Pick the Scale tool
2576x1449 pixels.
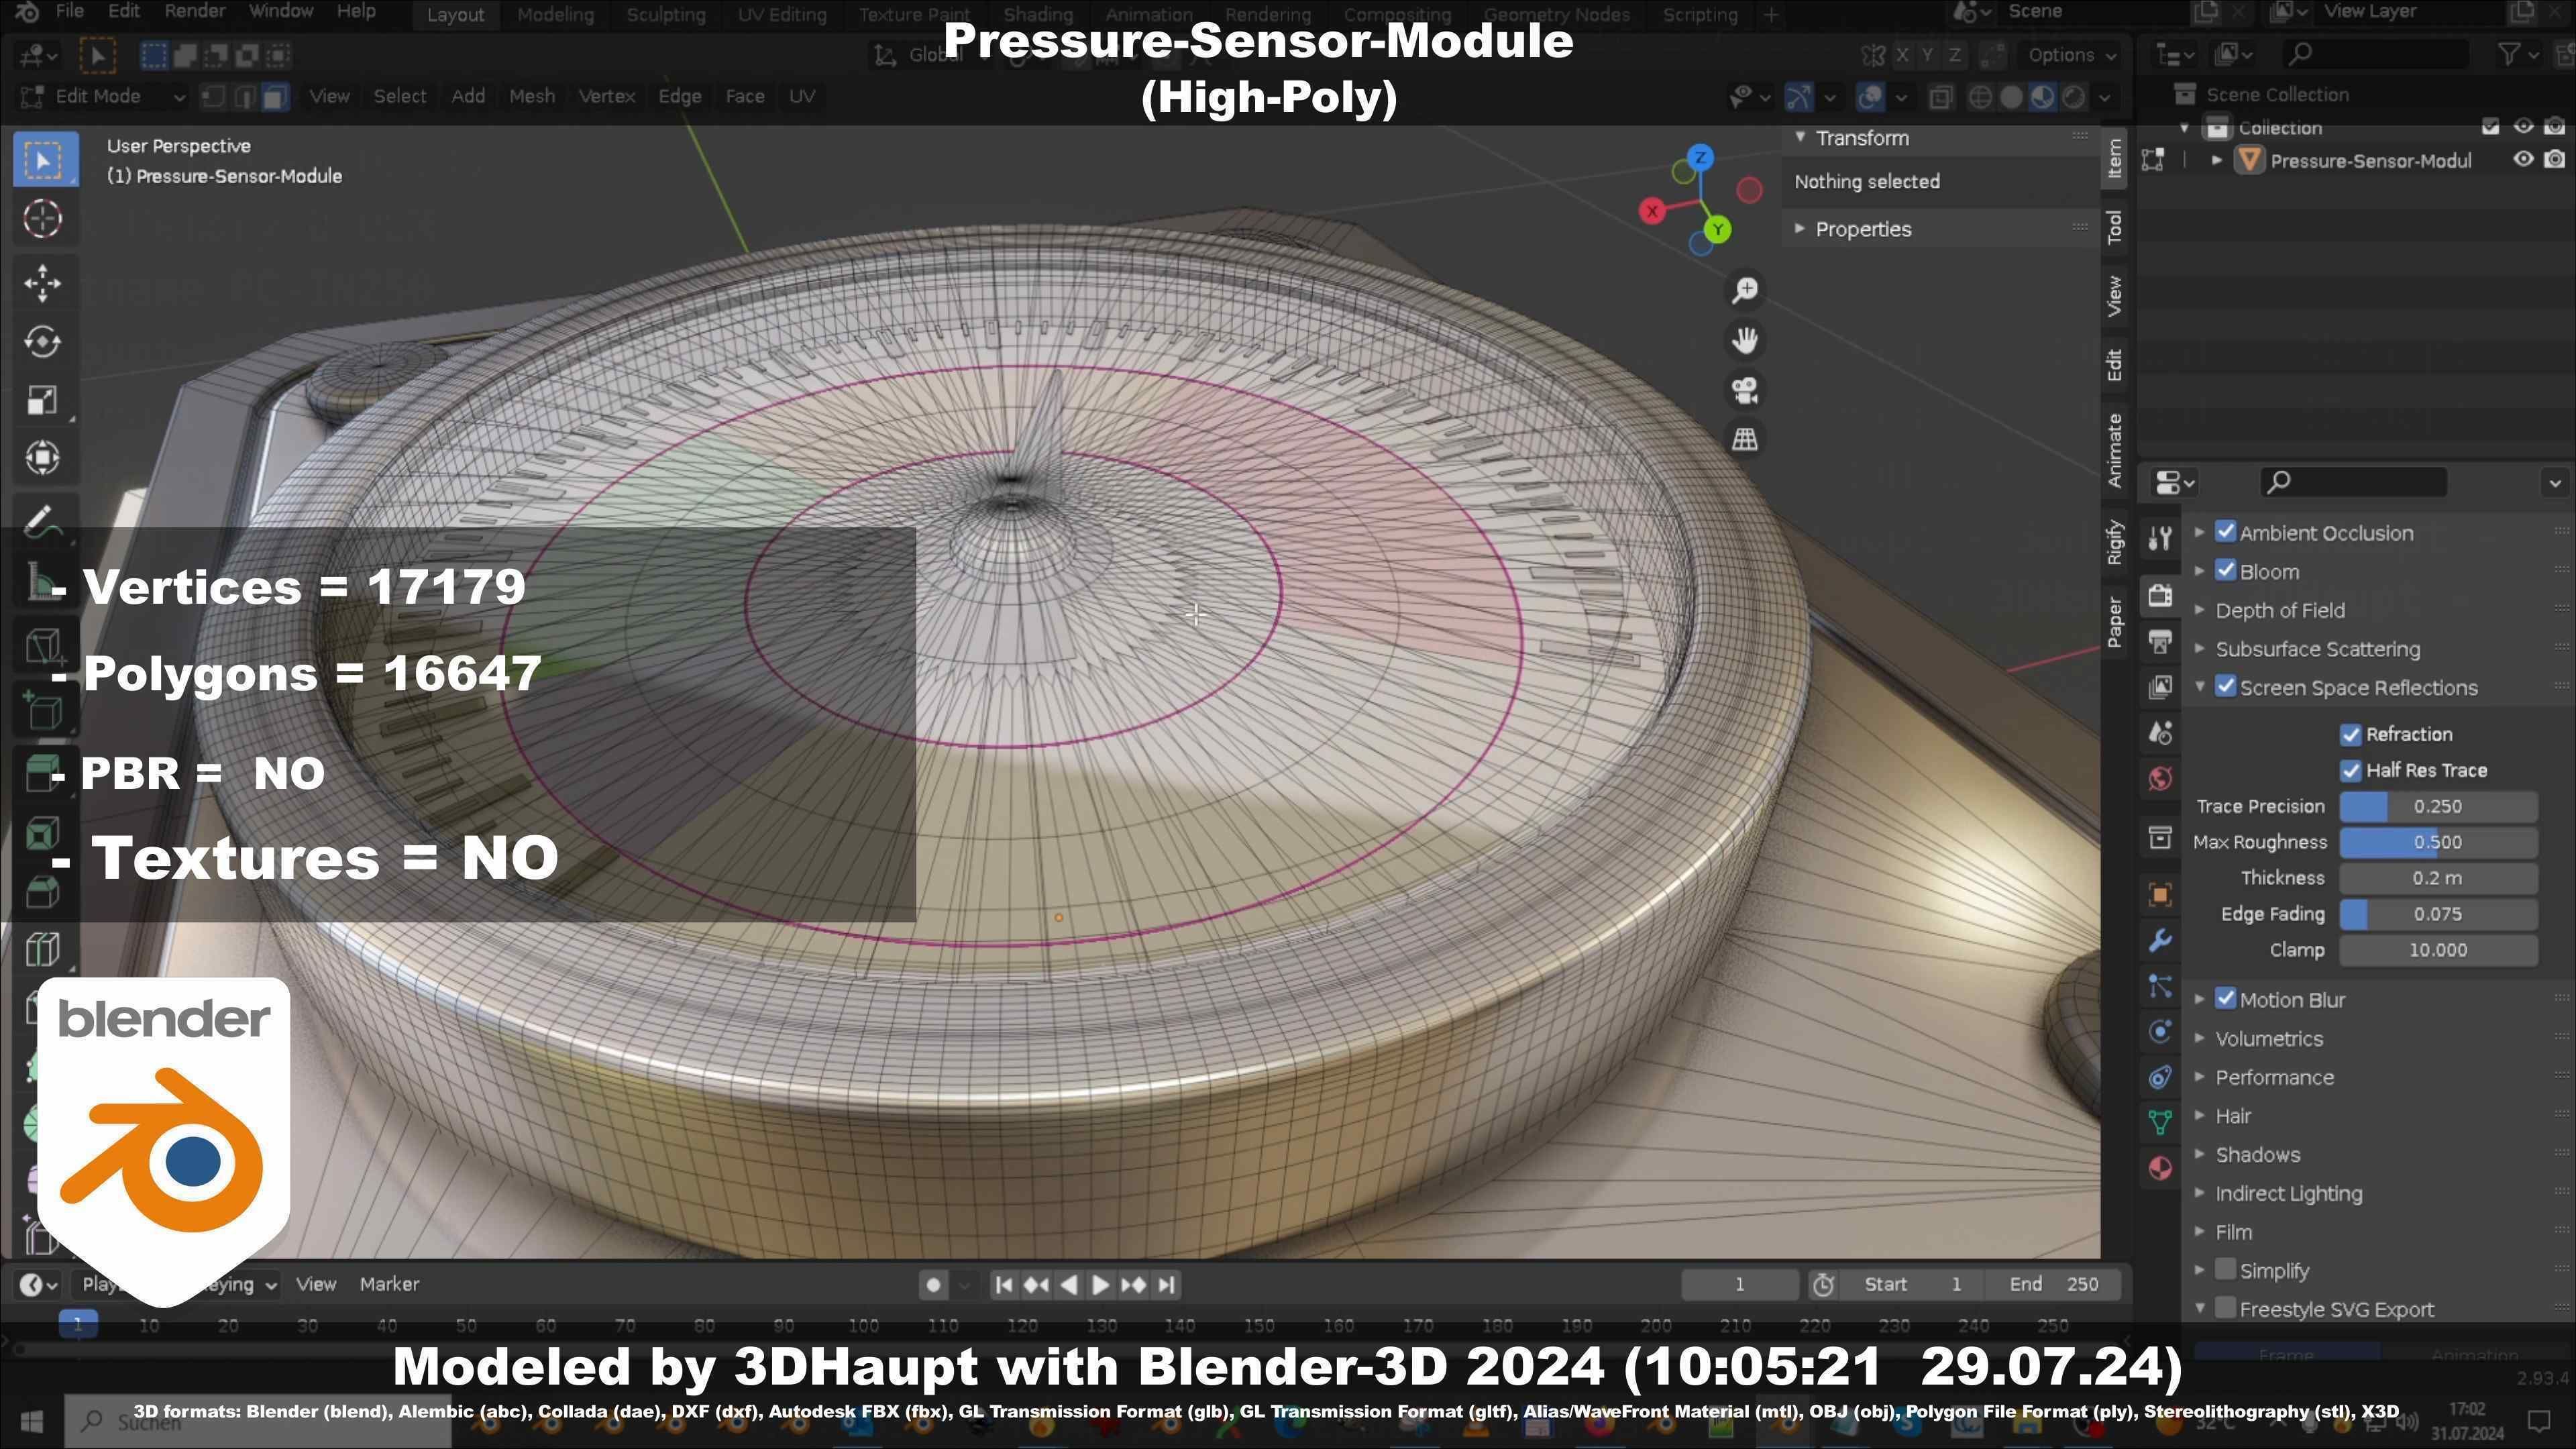(x=43, y=400)
